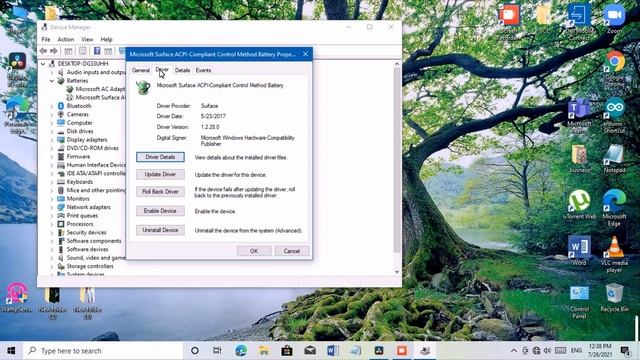640x360 pixels.
Task: Click the volume icon in system tray
Action: click(547, 351)
